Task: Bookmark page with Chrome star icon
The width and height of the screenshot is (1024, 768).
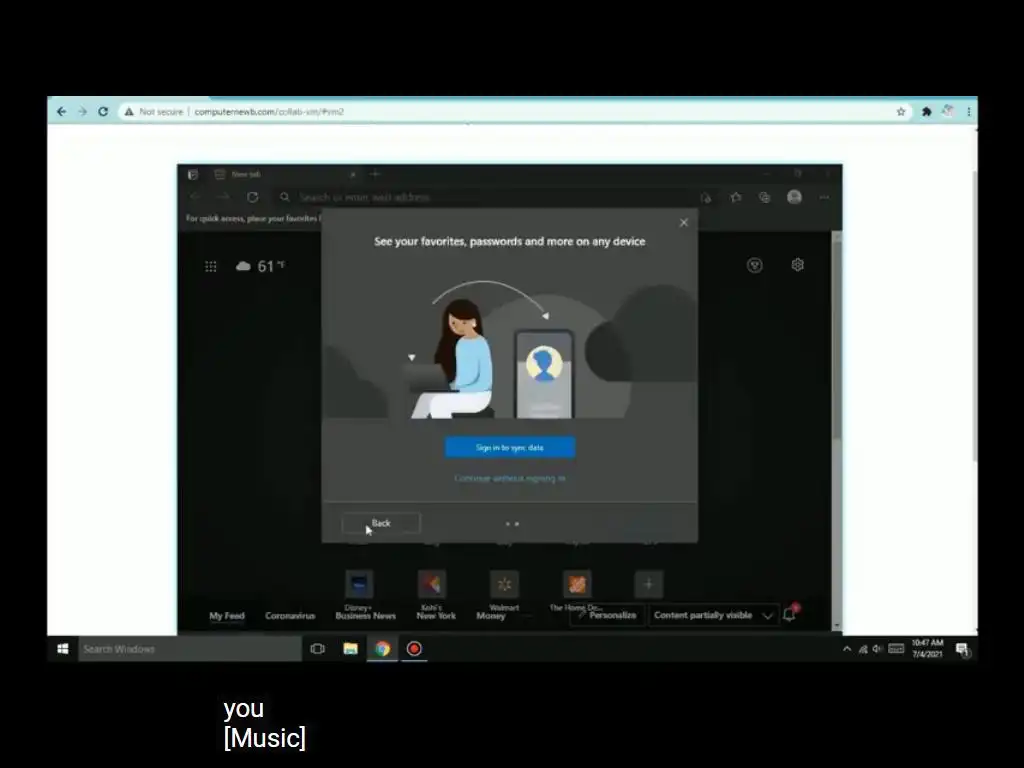Action: (901, 112)
